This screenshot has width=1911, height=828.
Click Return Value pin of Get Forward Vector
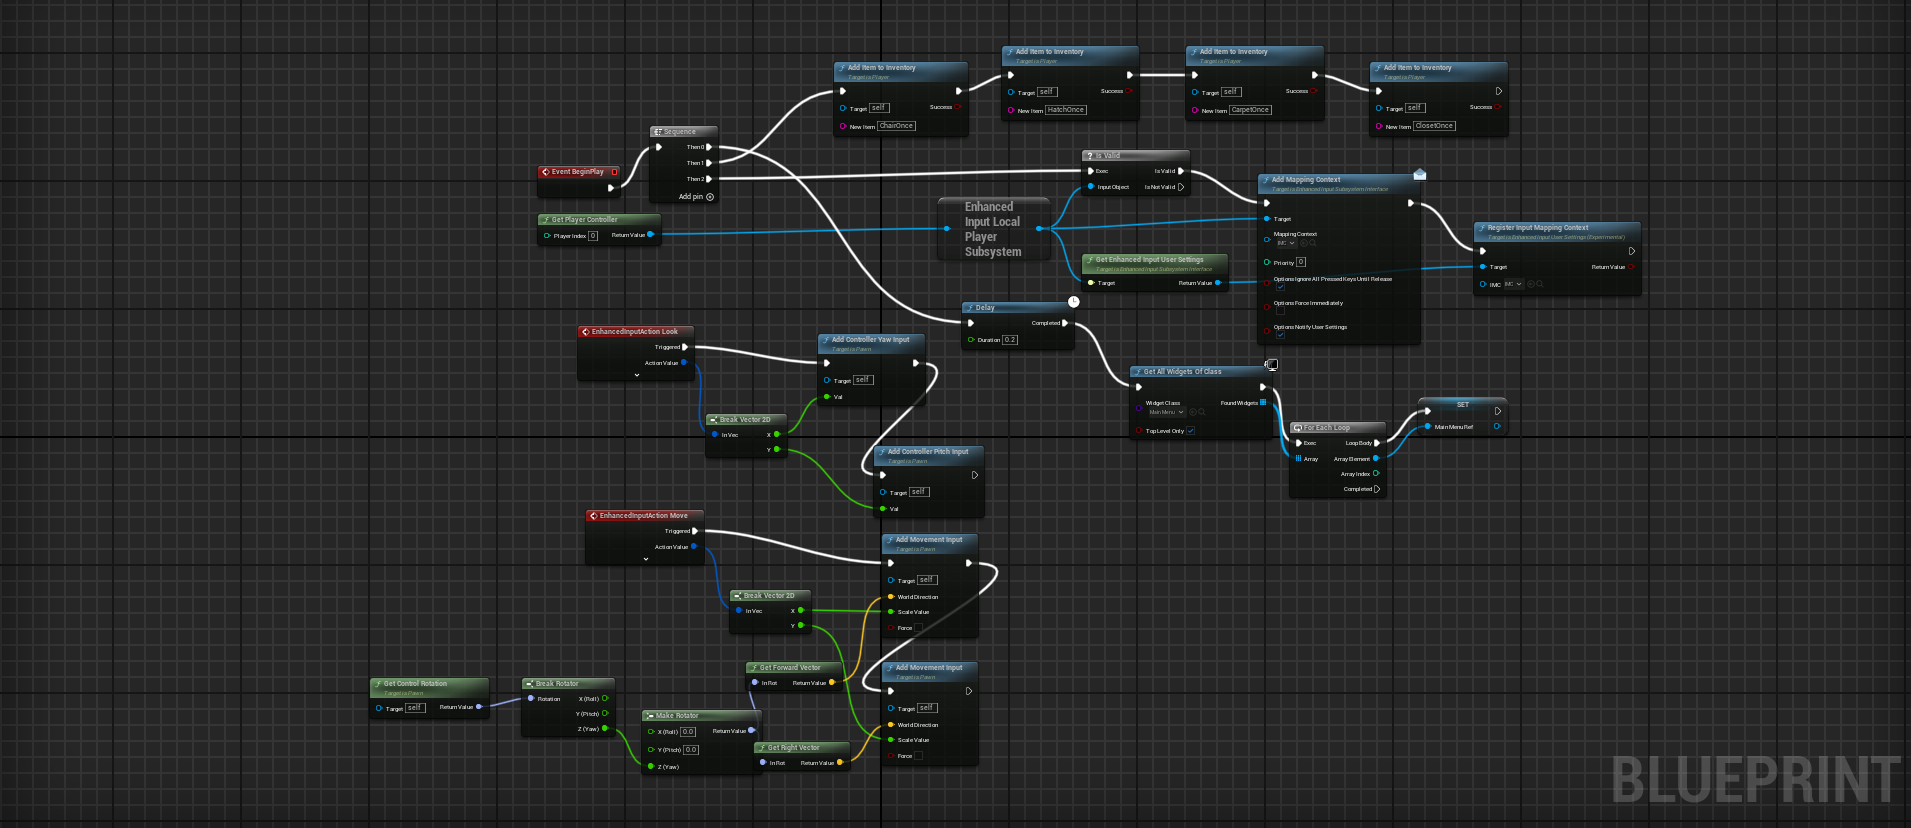pyautogui.click(x=832, y=683)
